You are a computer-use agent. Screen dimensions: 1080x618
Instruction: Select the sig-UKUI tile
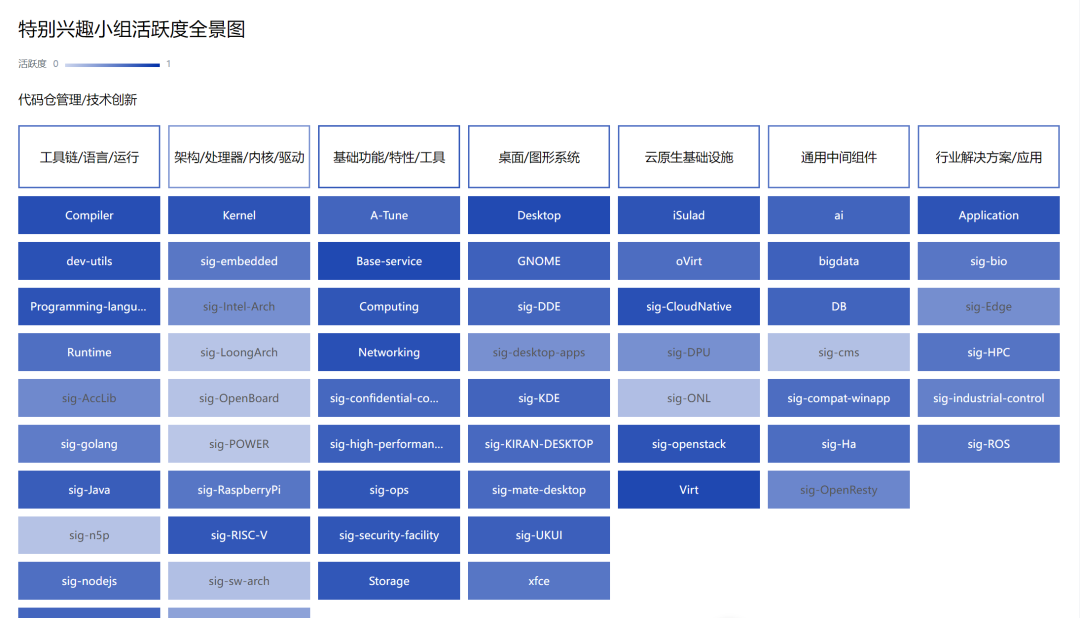[x=539, y=535]
